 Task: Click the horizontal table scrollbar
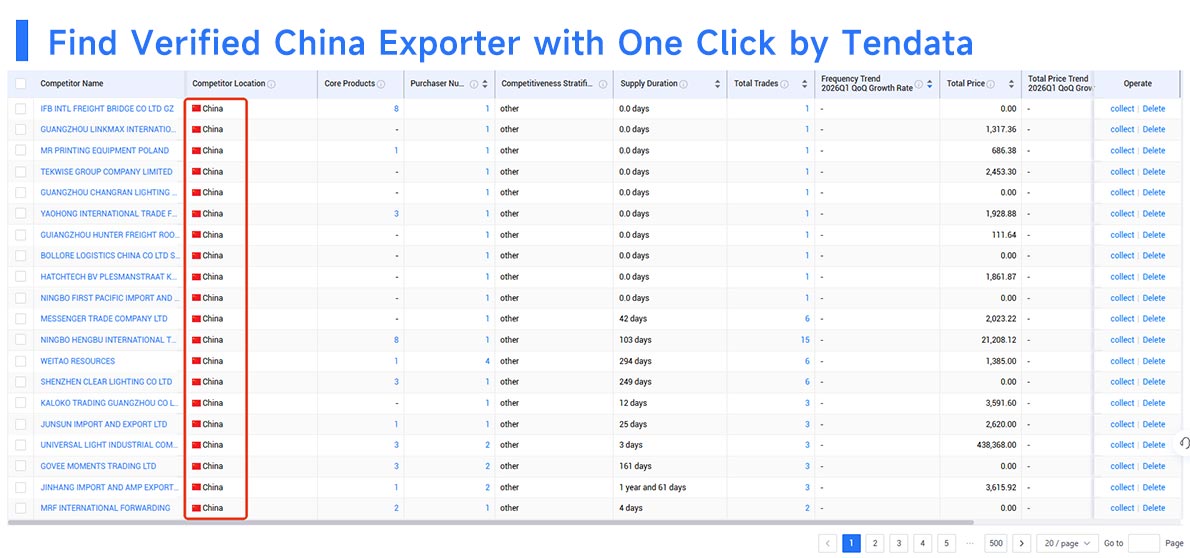(490, 523)
